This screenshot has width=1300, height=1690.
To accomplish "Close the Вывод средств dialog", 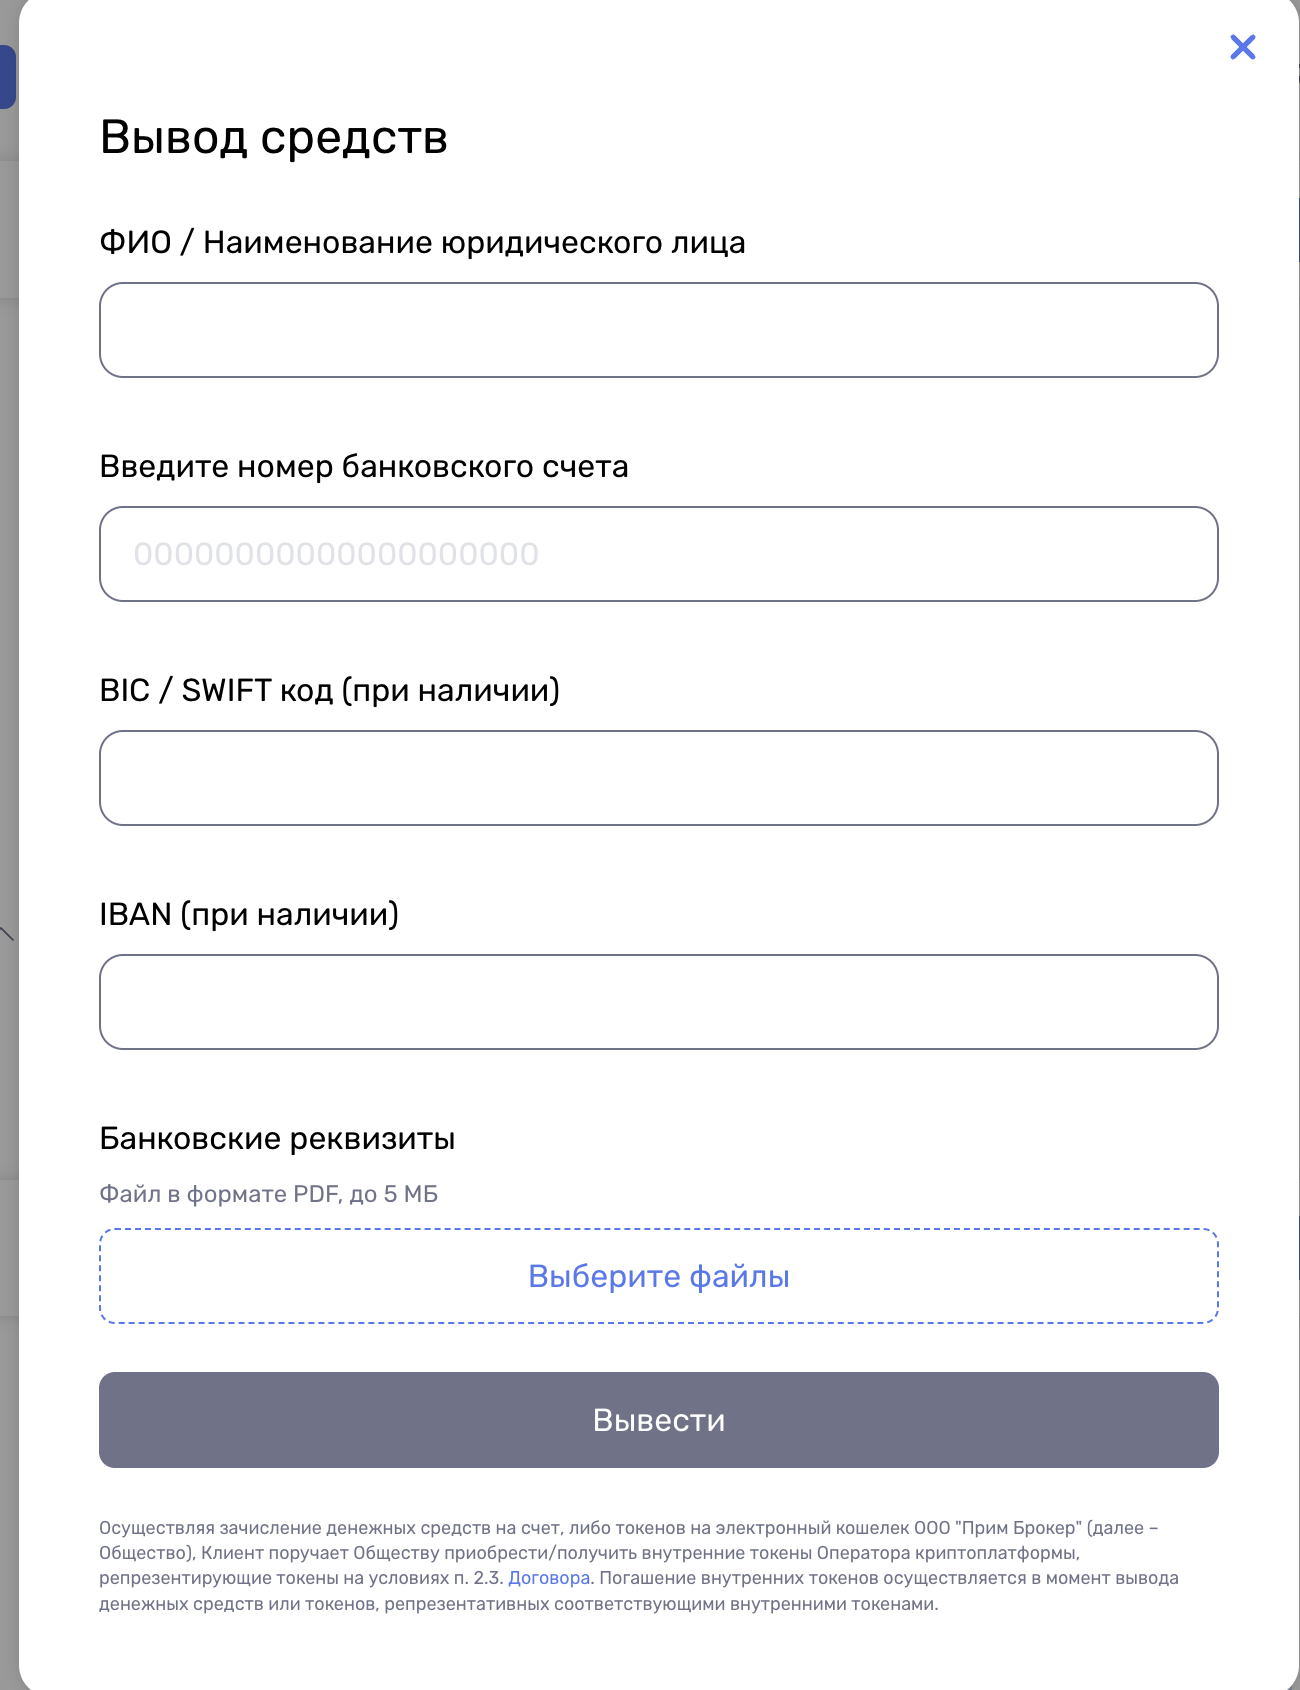I will coord(1242,47).
